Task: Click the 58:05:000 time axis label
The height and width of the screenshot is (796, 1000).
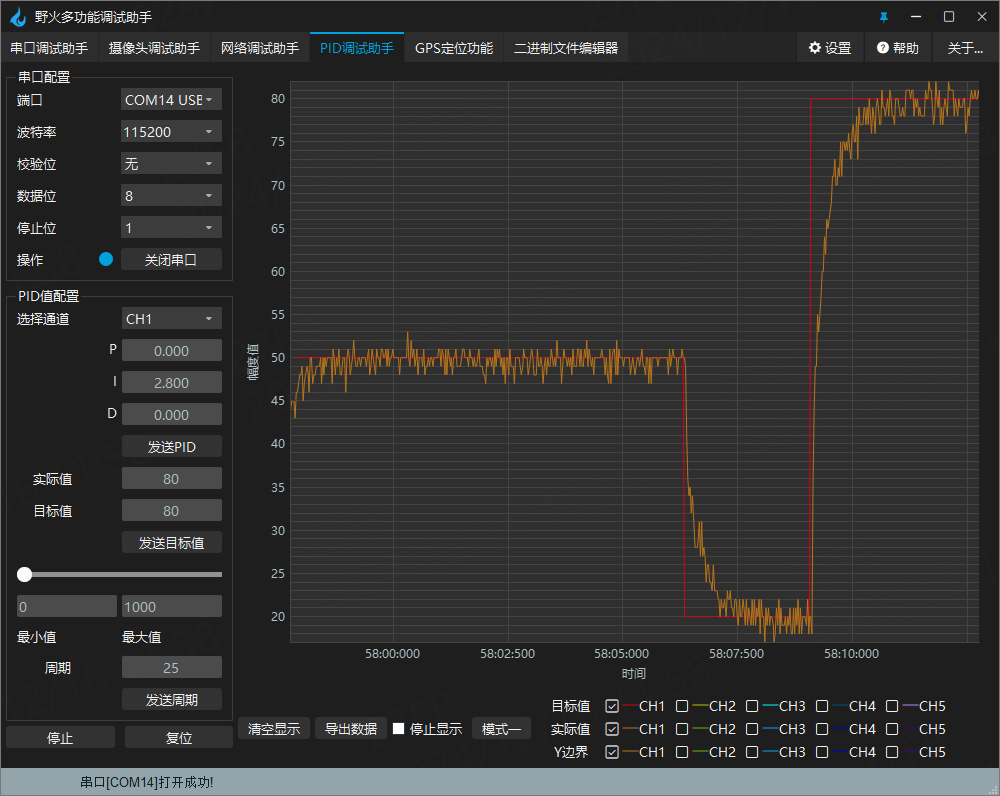Action: click(622, 654)
